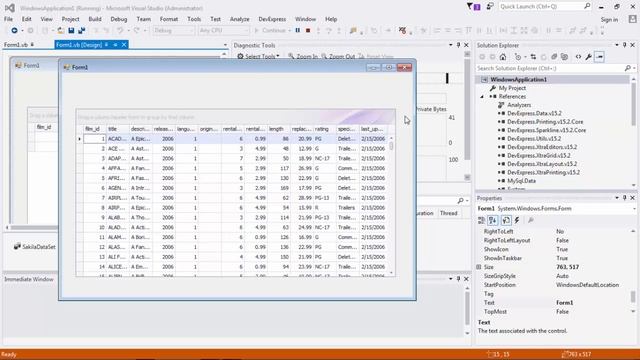
Task: Stop debugging with red stop button
Action: (x=308, y=31)
